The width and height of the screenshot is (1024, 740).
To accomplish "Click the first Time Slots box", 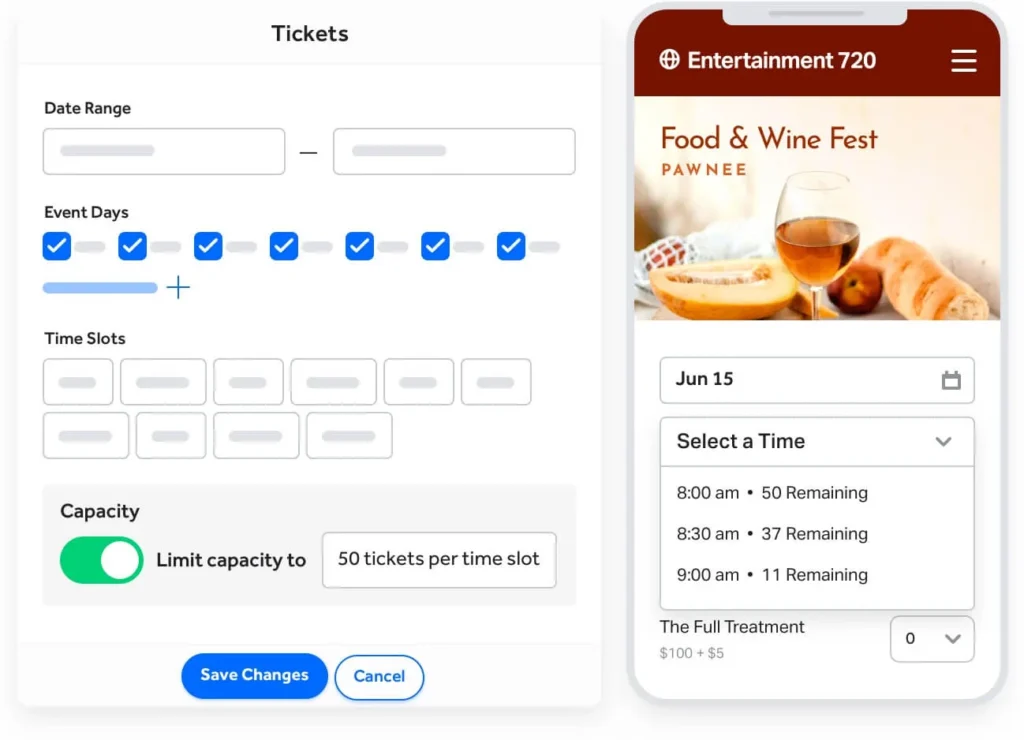I will click(x=78, y=381).
